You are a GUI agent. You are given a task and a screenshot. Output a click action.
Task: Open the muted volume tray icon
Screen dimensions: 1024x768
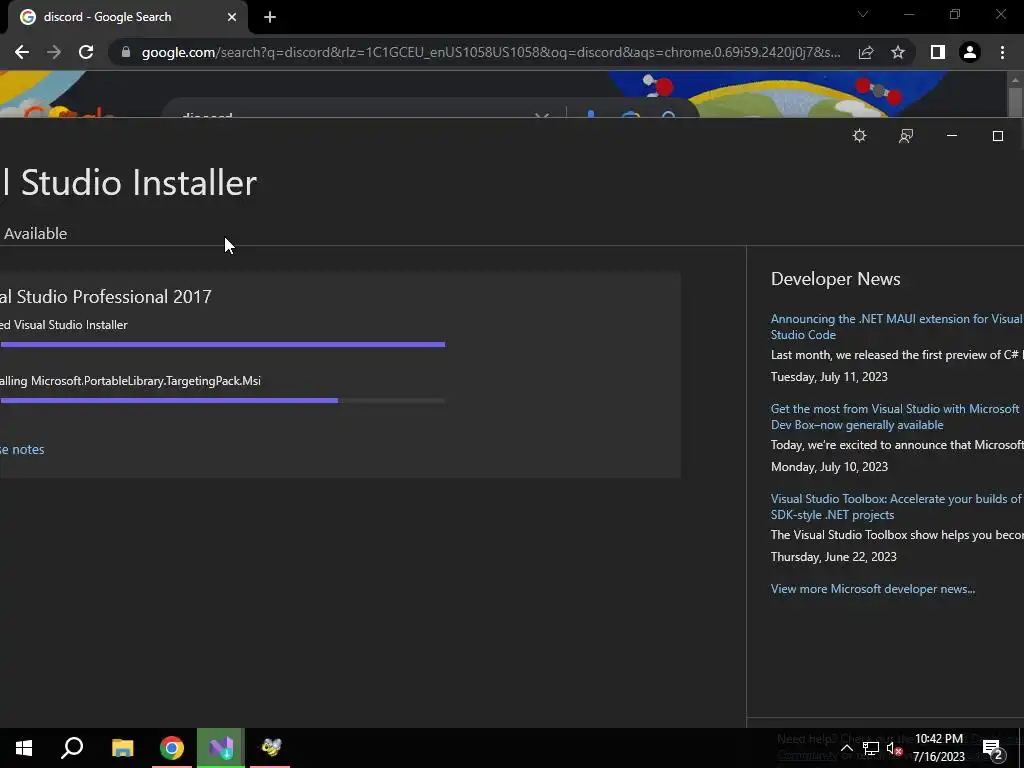tap(894, 748)
